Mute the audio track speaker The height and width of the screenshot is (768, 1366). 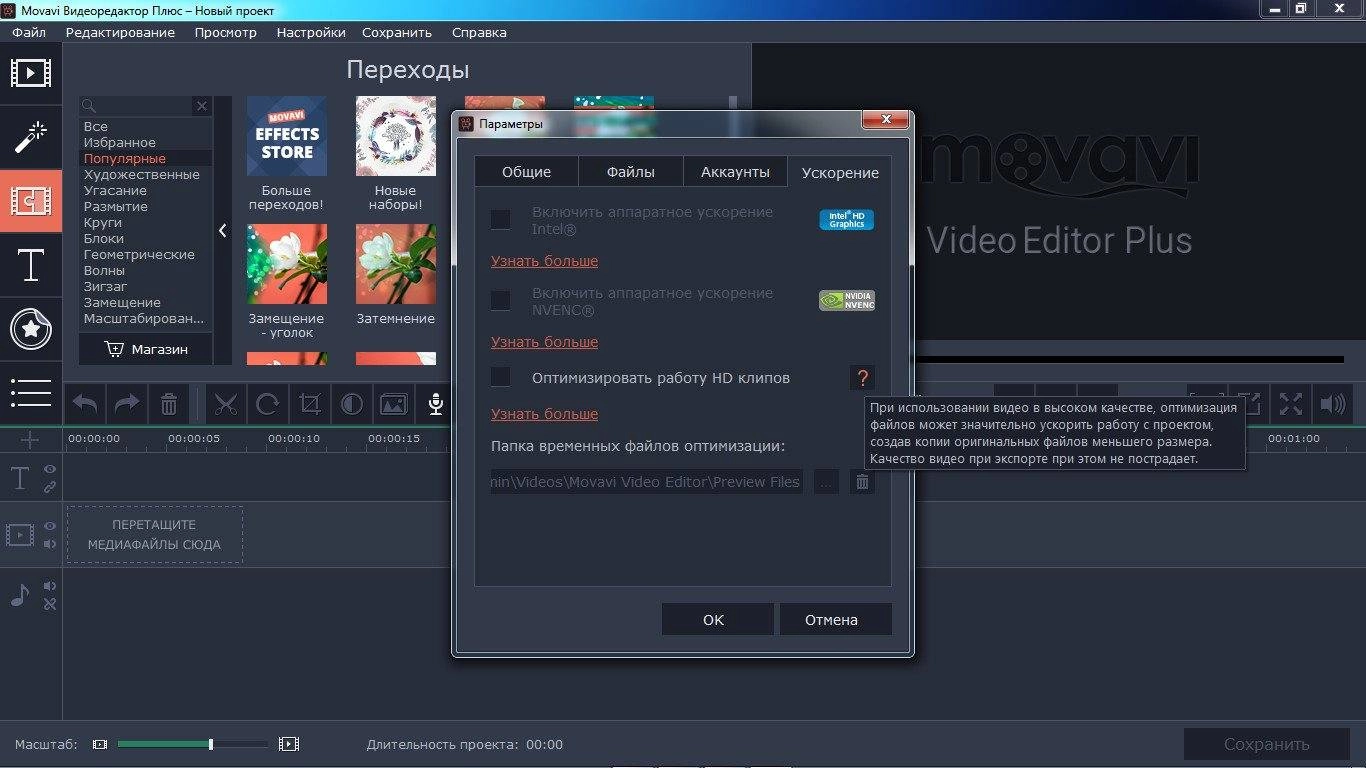[x=50, y=586]
